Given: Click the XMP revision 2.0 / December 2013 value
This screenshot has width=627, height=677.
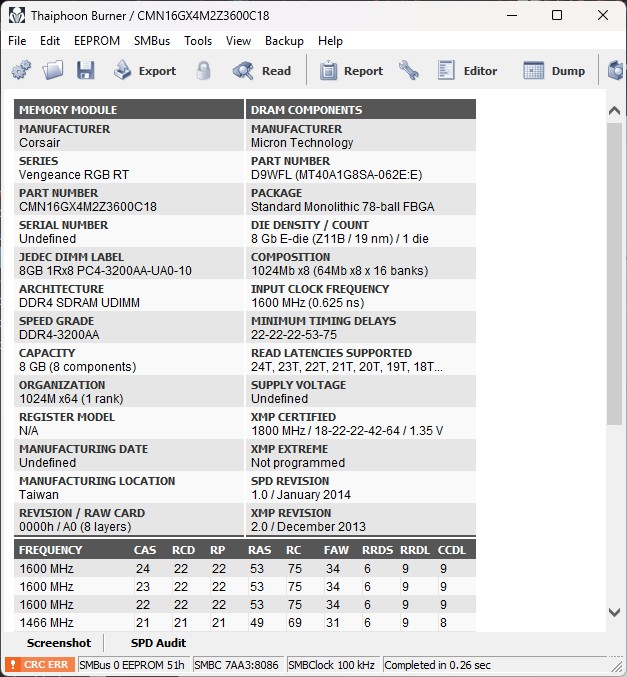Looking at the screenshot, I should 308,527.
